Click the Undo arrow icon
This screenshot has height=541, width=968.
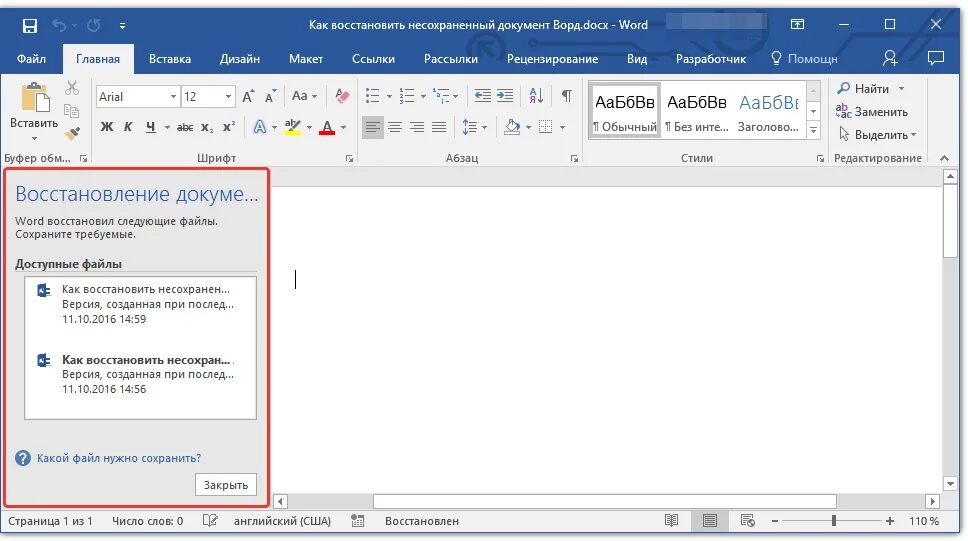(x=59, y=25)
